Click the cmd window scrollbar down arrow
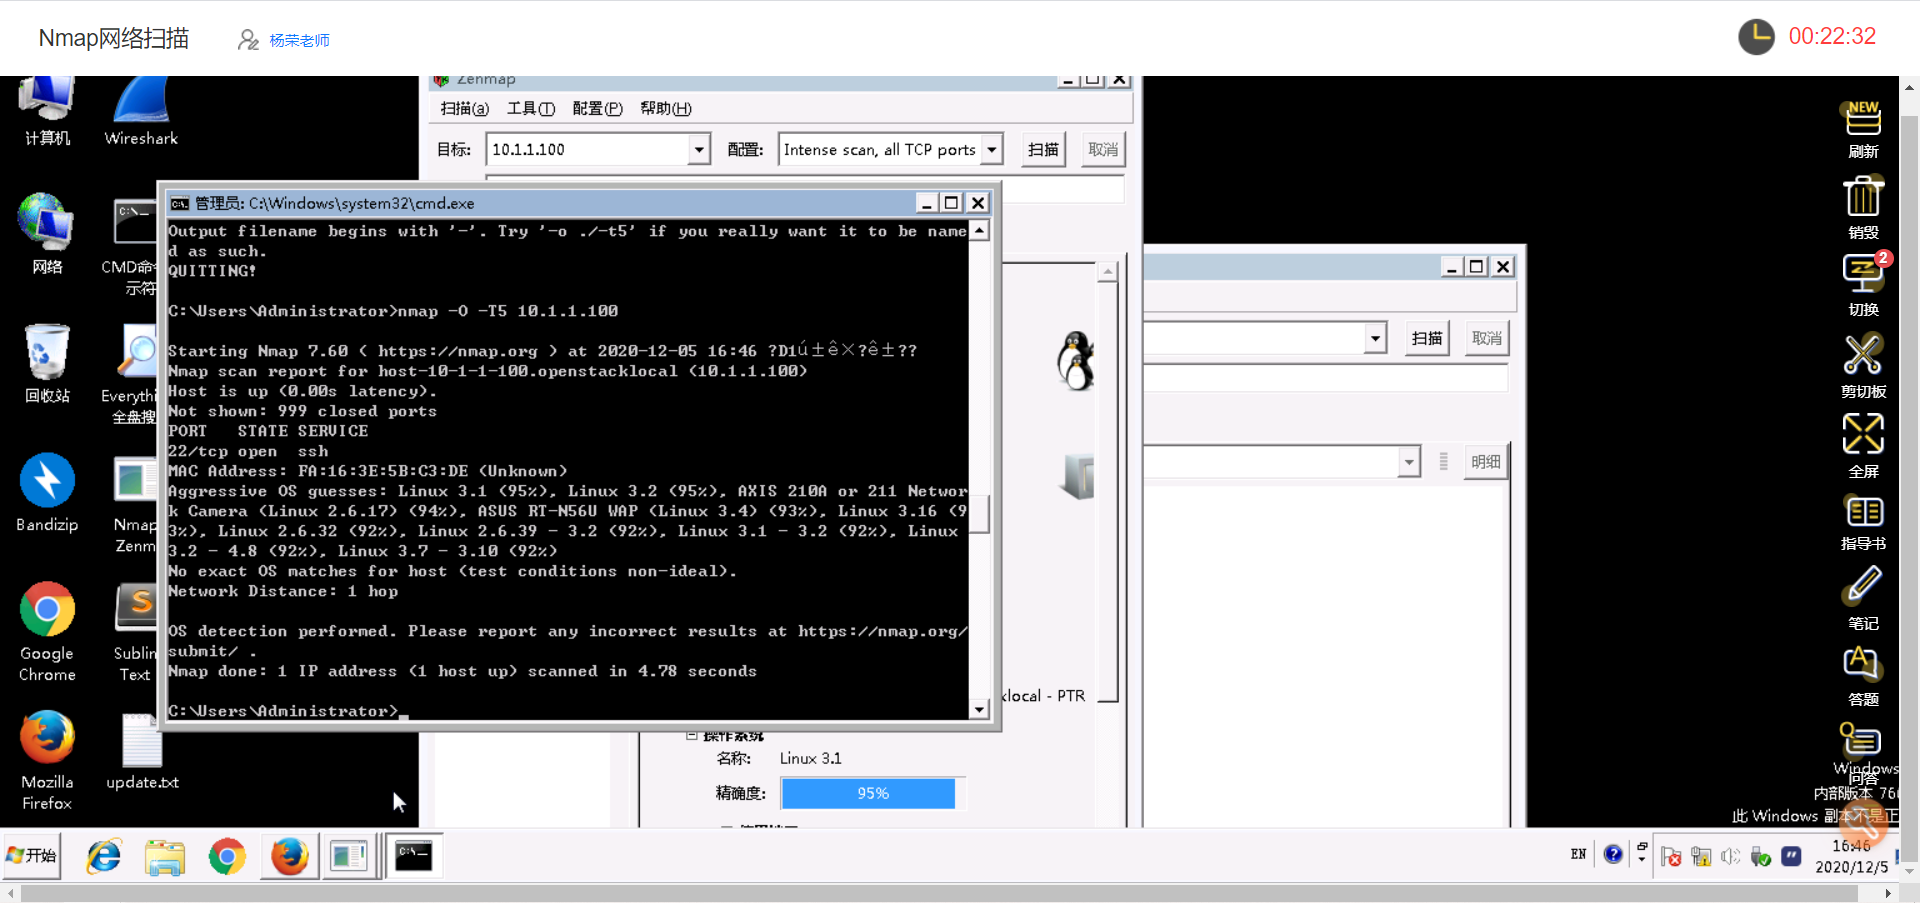The height and width of the screenshot is (903, 1920). 980,709
